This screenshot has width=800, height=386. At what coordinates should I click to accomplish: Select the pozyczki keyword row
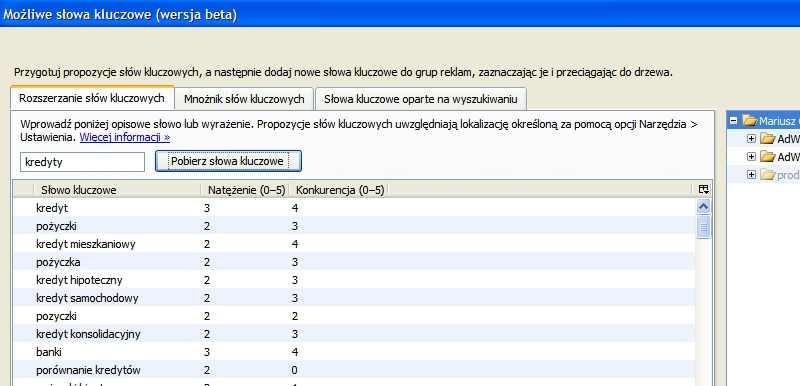click(x=353, y=316)
